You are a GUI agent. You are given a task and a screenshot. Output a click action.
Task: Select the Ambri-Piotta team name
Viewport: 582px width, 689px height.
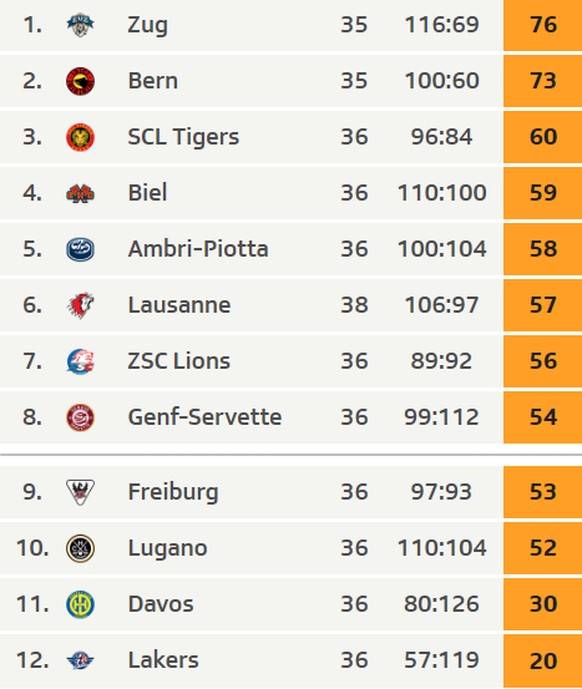point(198,249)
